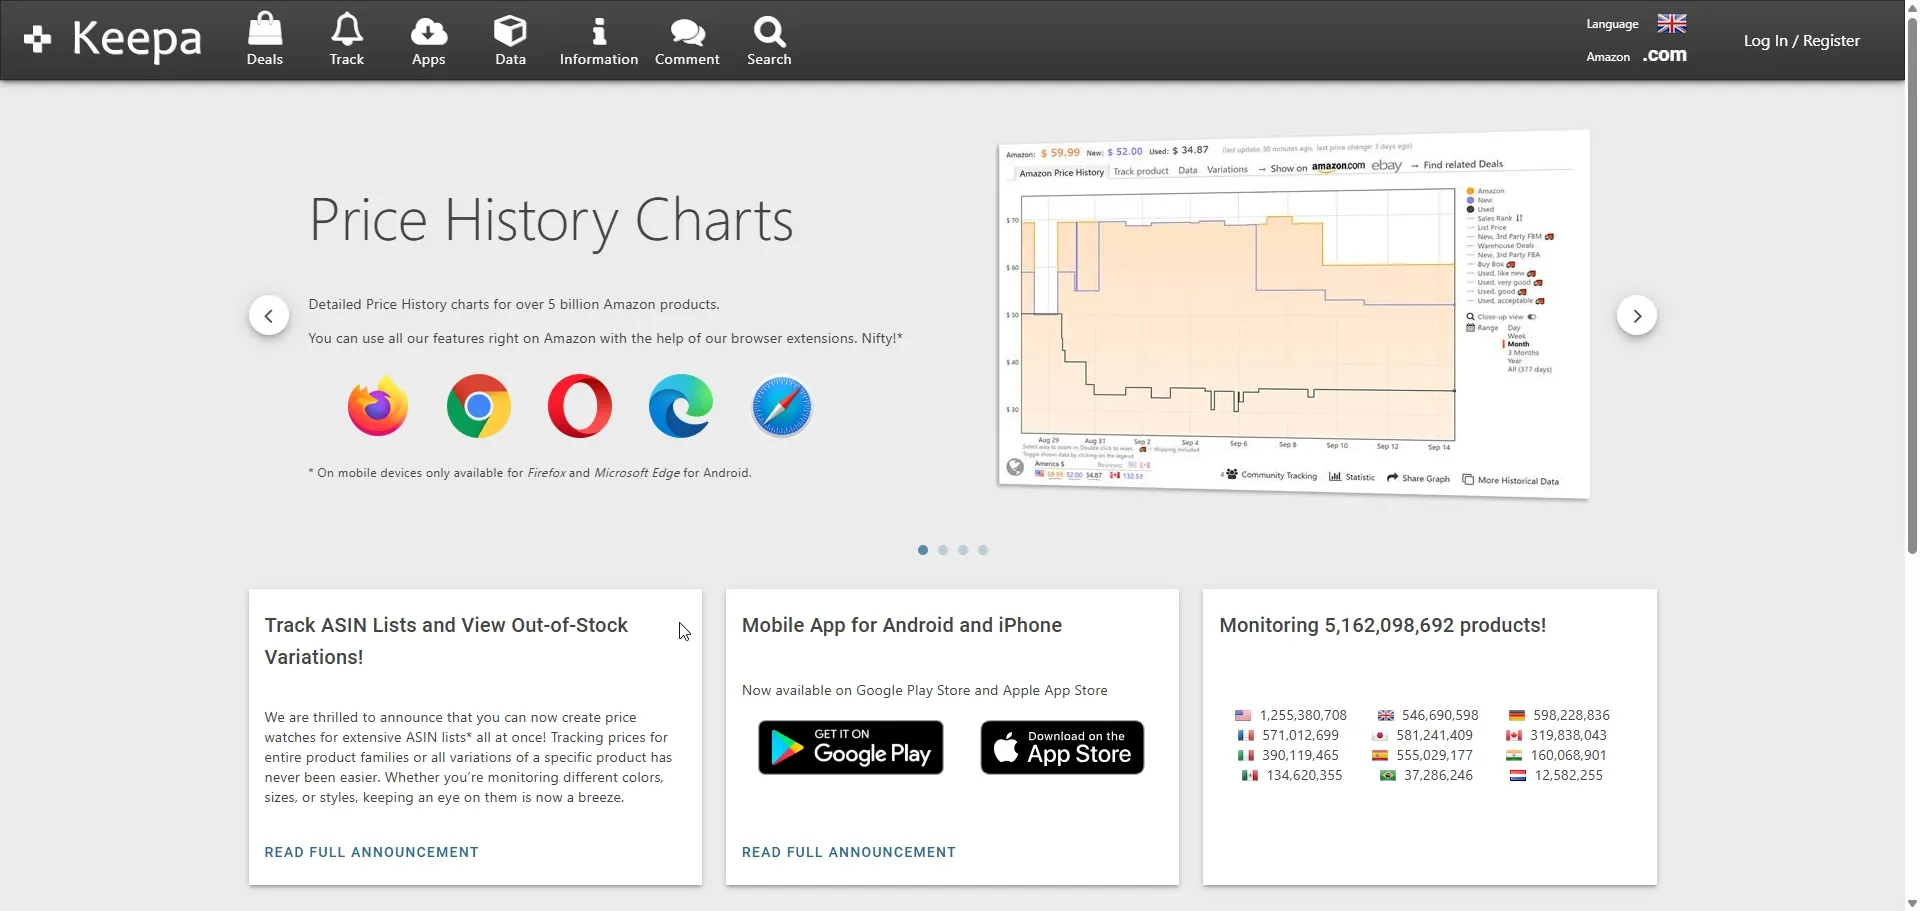Open Search using the magnifier icon
This screenshot has width=1920, height=911.
coord(768,30)
